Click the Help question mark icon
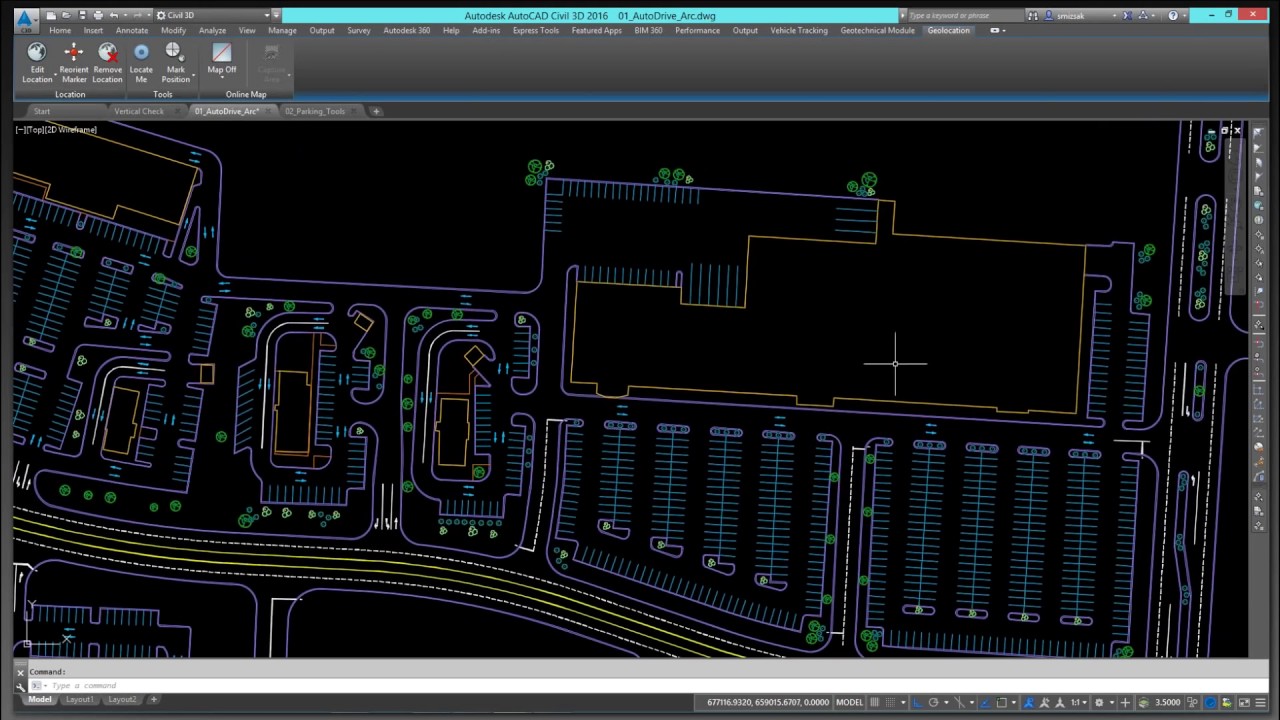The height and width of the screenshot is (720, 1280). pyautogui.click(x=1173, y=16)
